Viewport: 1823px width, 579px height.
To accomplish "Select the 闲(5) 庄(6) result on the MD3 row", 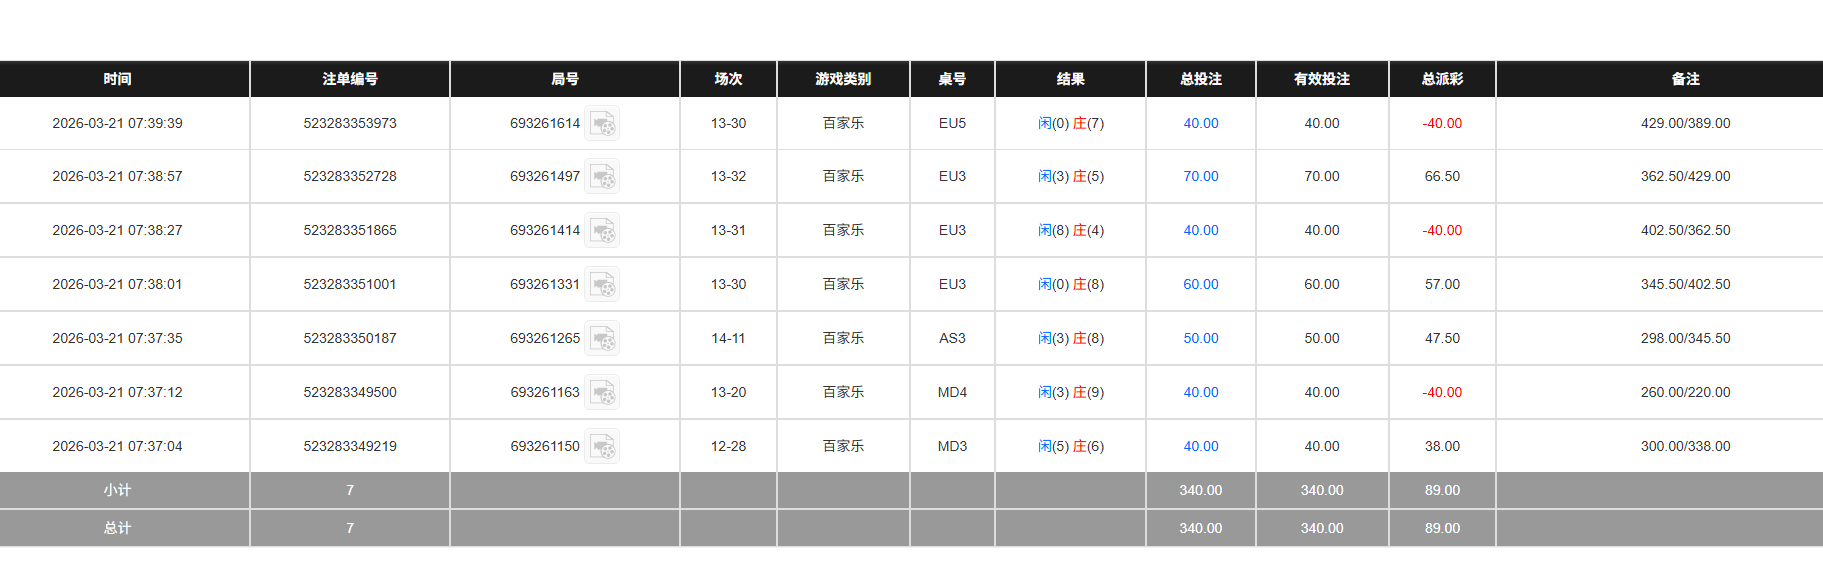I will [1070, 445].
